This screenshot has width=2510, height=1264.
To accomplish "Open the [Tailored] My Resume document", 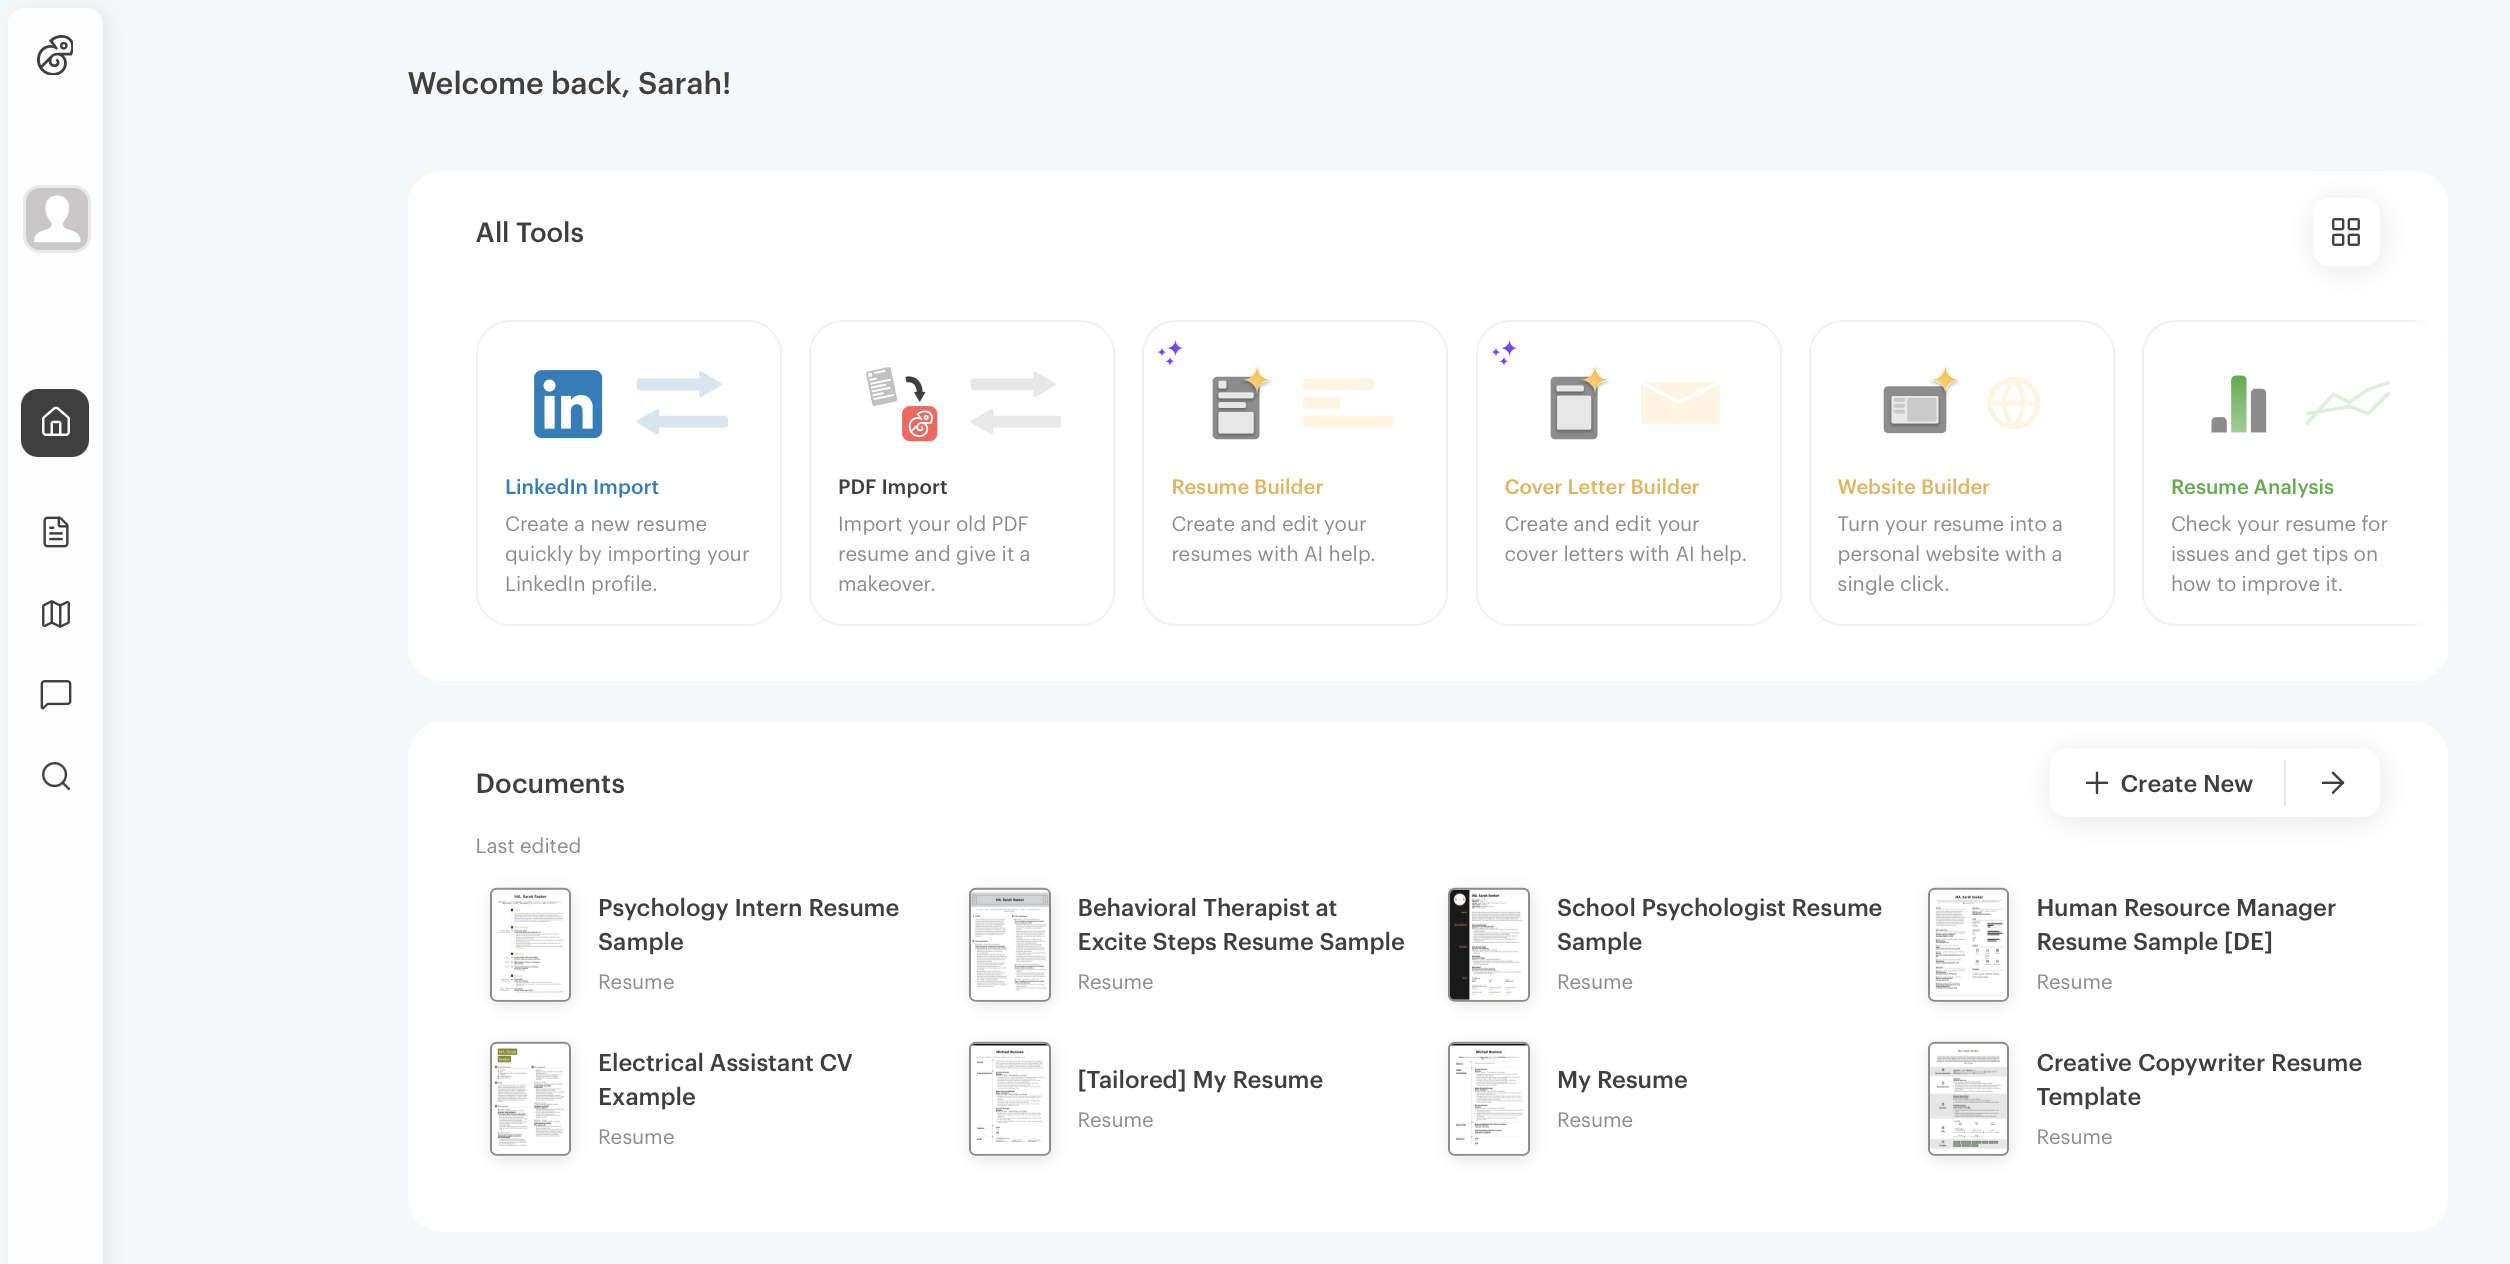I will point(1200,1079).
